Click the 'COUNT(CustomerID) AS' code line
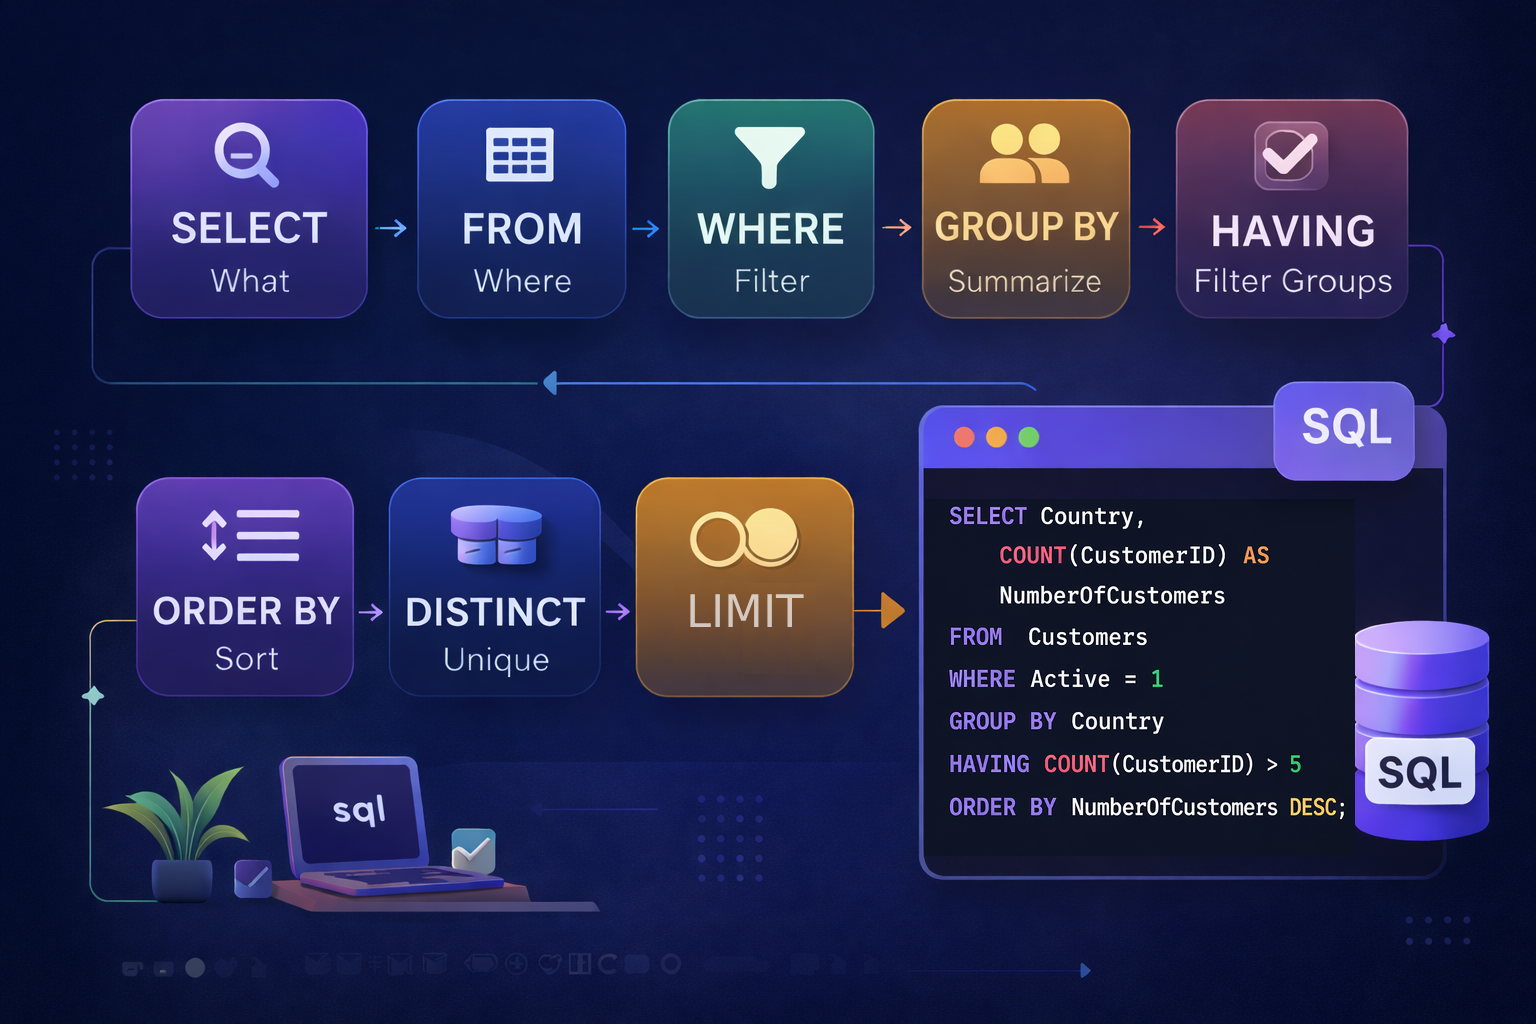This screenshot has height=1024, width=1536. [x=1134, y=556]
